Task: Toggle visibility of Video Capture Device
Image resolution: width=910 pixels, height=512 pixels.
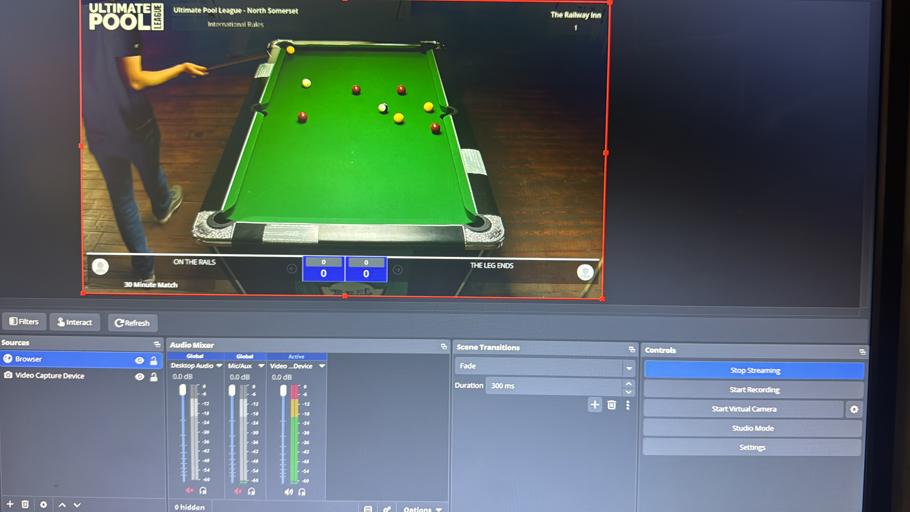Action: pyautogui.click(x=139, y=377)
